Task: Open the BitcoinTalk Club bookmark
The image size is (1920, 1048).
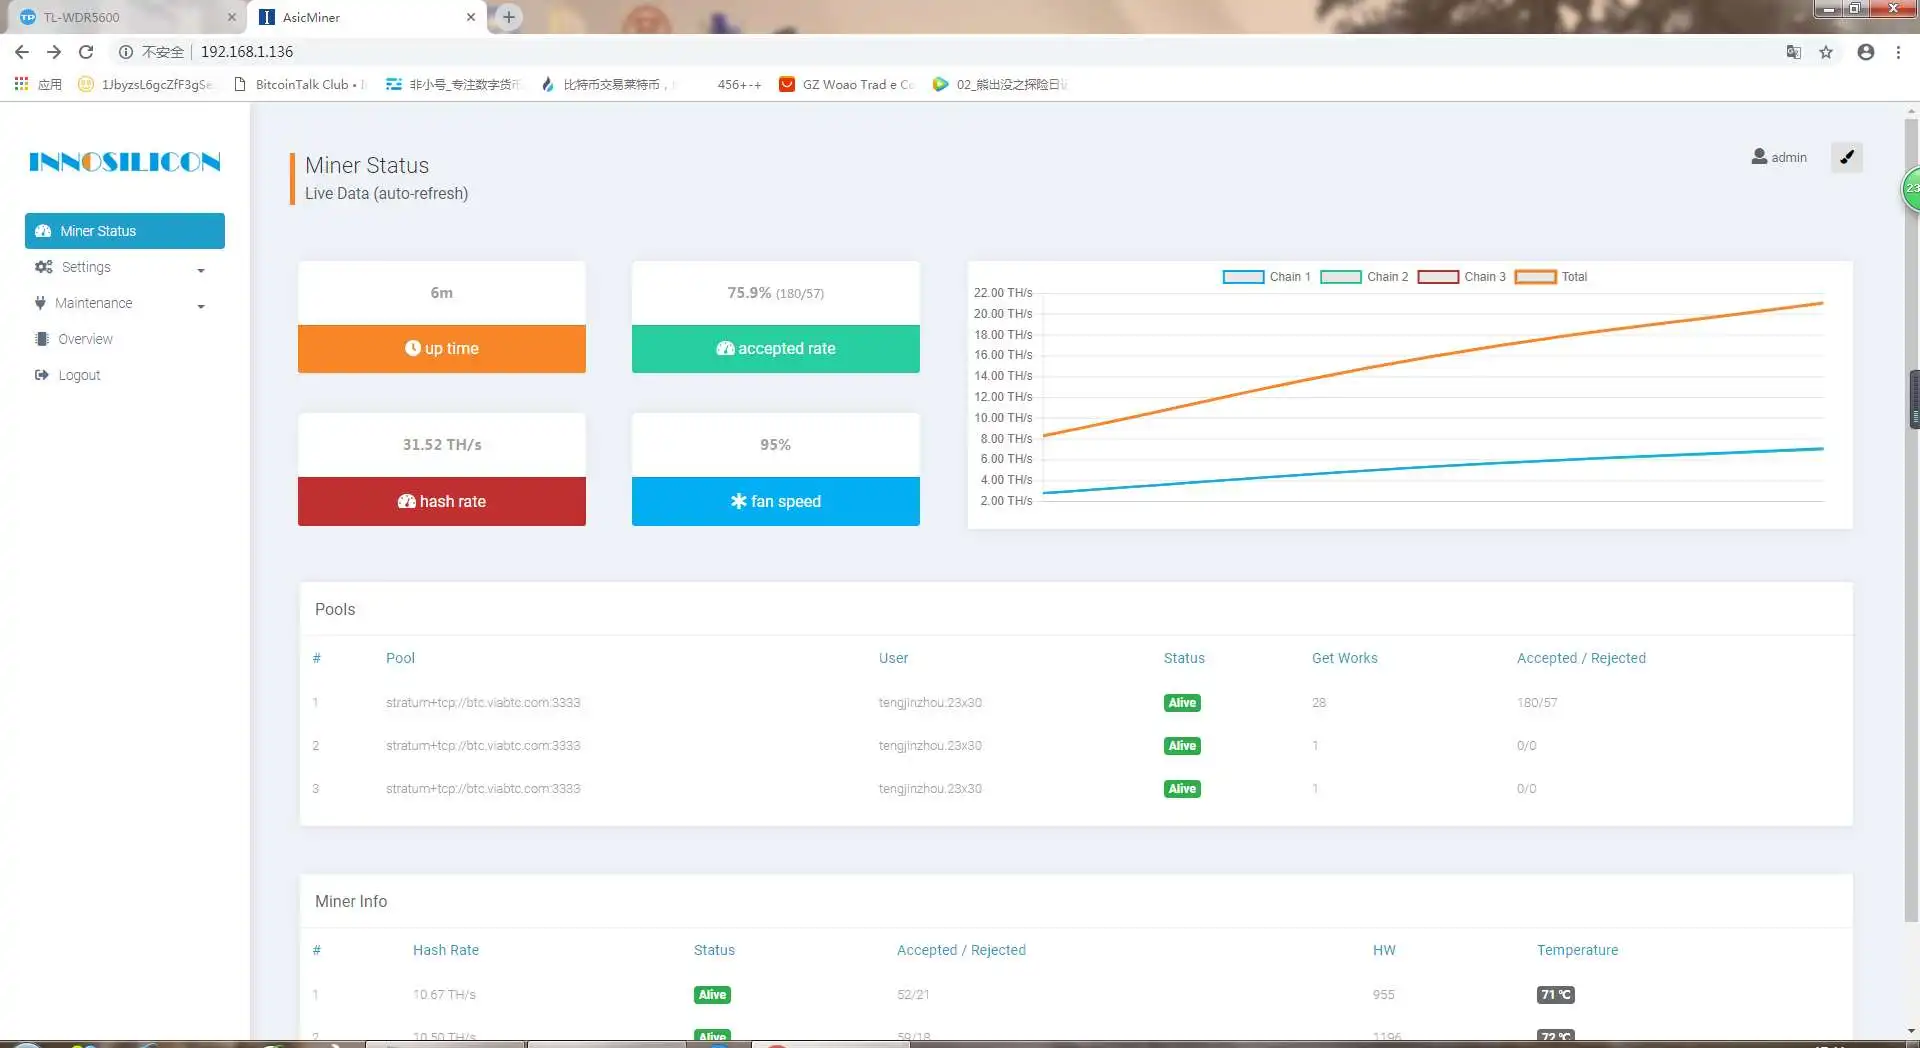Action: point(300,84)
